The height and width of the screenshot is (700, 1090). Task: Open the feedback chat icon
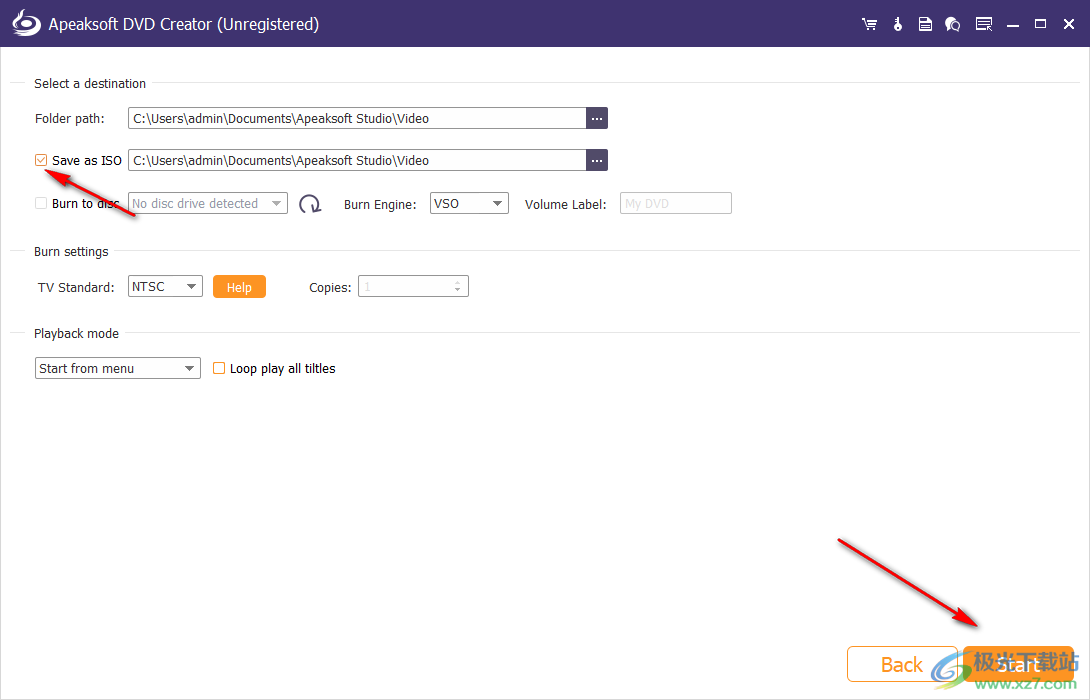click(x=952, y=24)
